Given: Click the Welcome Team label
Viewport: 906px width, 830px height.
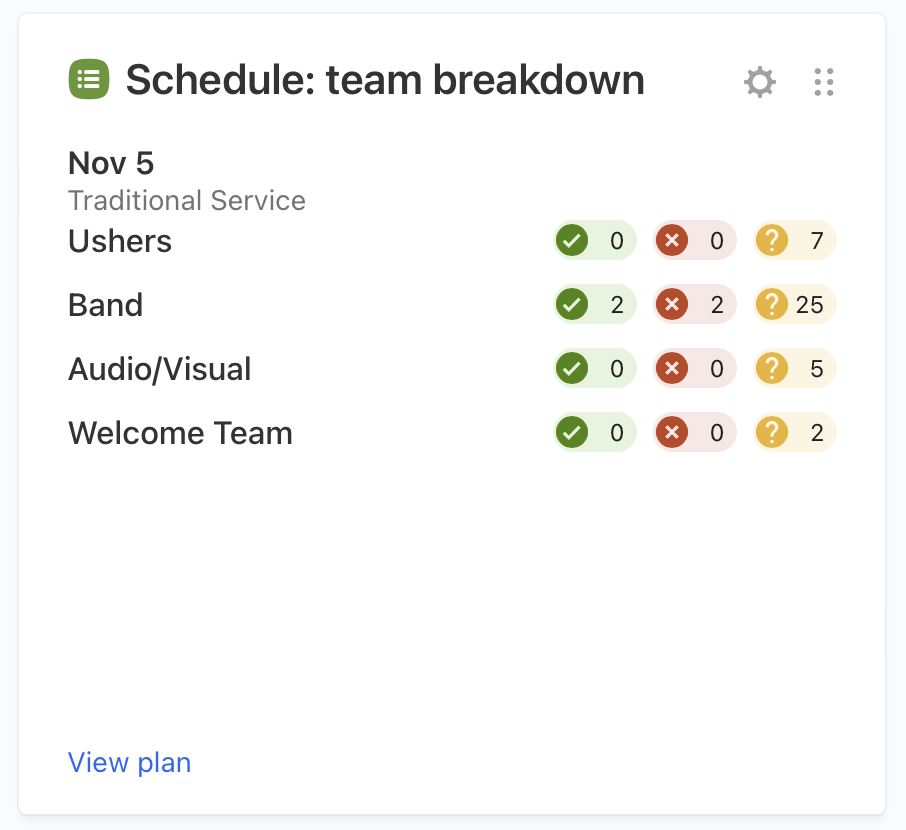Looking at the screenshot, I should click(180, 433).
